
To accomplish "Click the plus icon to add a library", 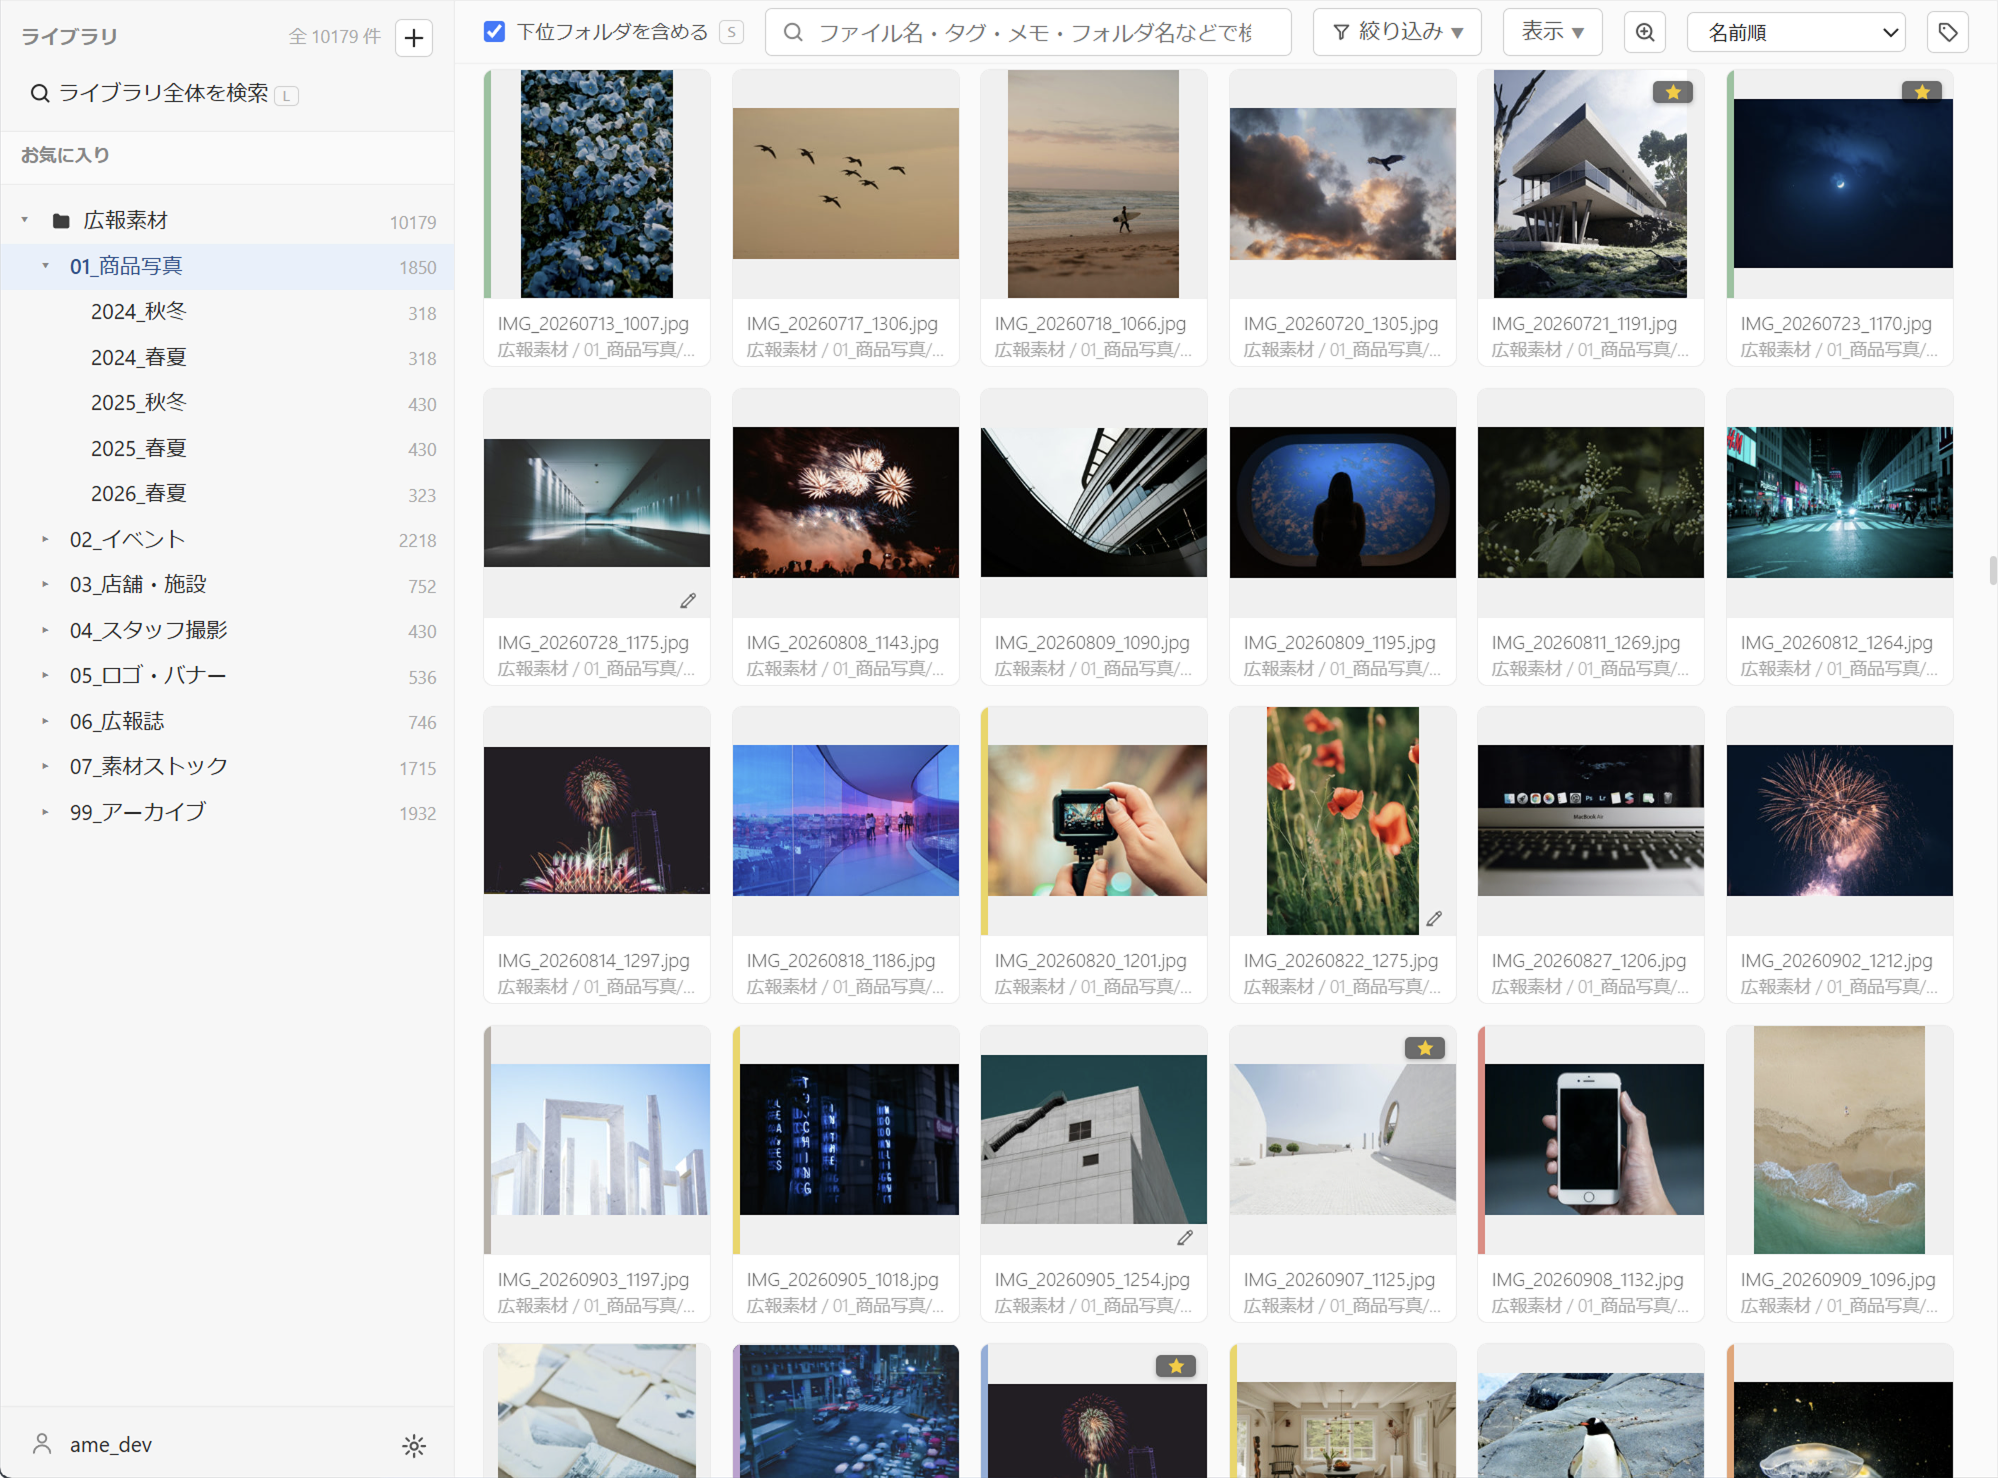I will click(414, 38).
